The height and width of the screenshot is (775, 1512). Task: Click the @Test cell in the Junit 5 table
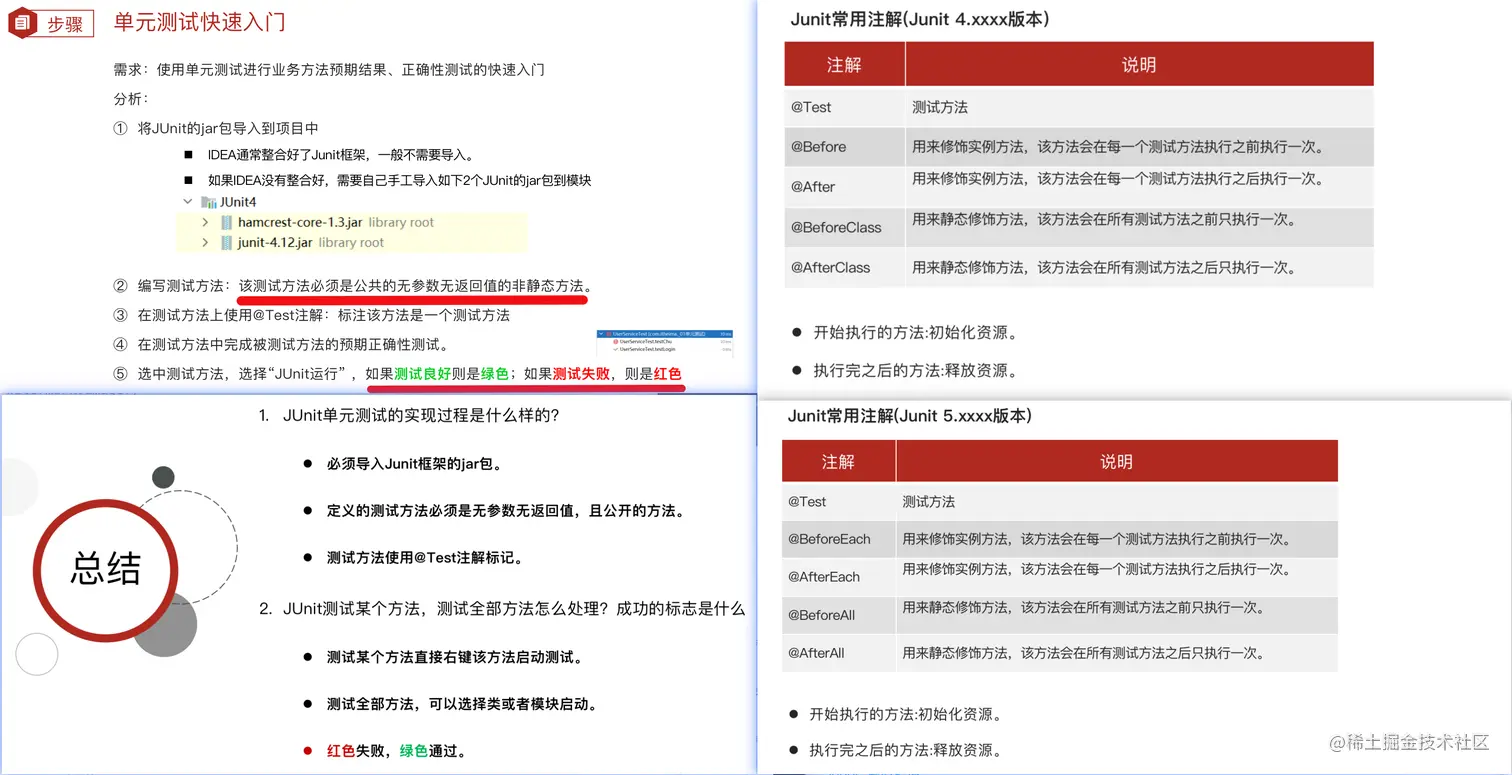(838, 502)
